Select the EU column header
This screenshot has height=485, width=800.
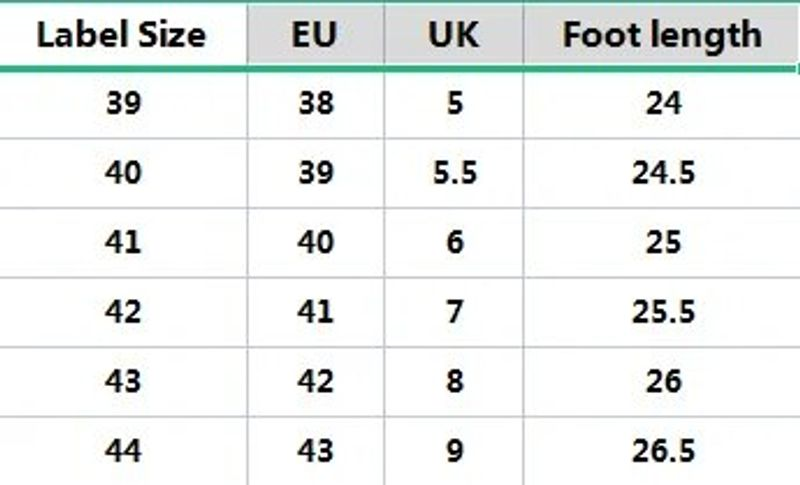315,35
